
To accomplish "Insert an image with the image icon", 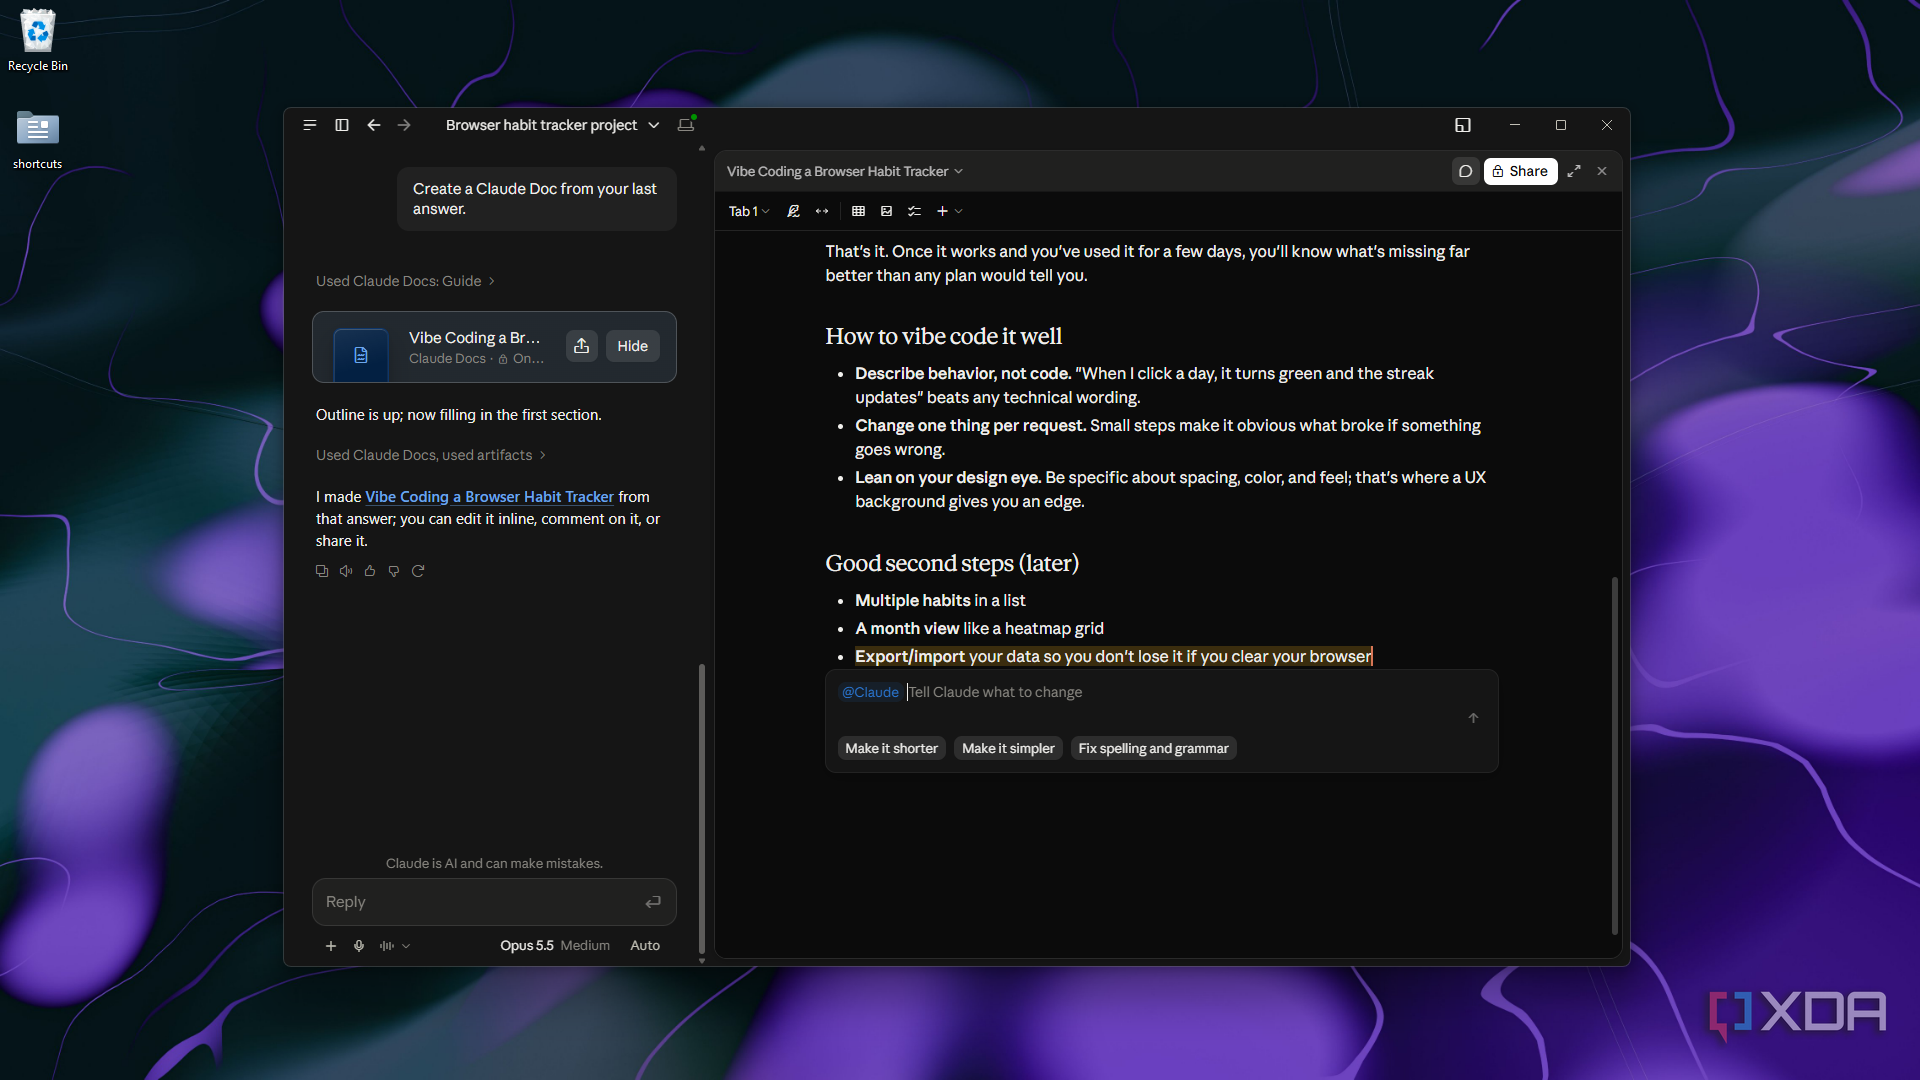I will tap(886, 211).
